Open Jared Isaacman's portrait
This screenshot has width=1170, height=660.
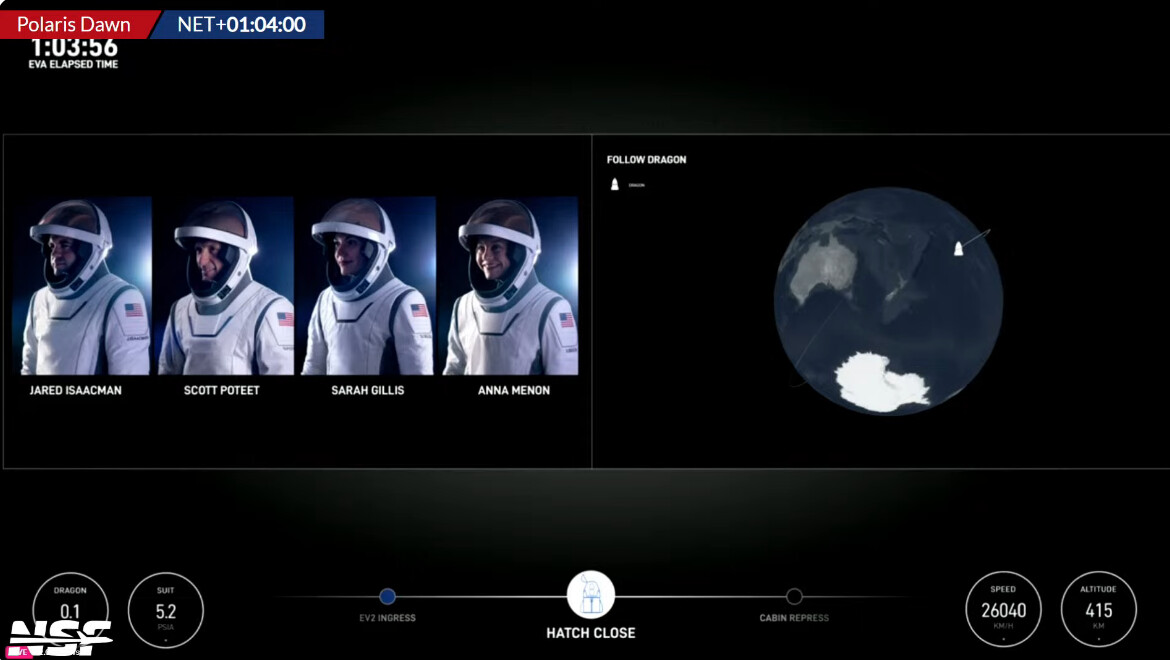pos(83,286)
